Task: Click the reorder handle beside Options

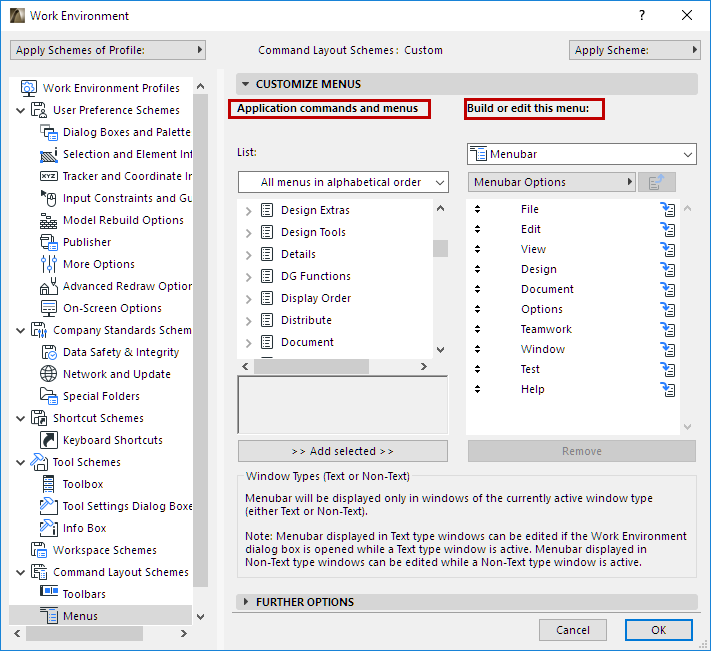Action: point(477,309)
